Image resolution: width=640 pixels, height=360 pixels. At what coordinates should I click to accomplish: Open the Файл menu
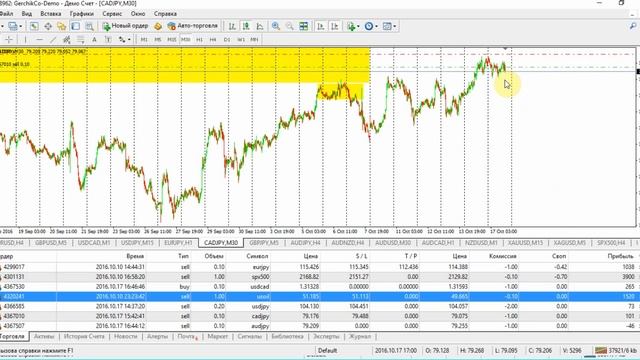(7, 13)
